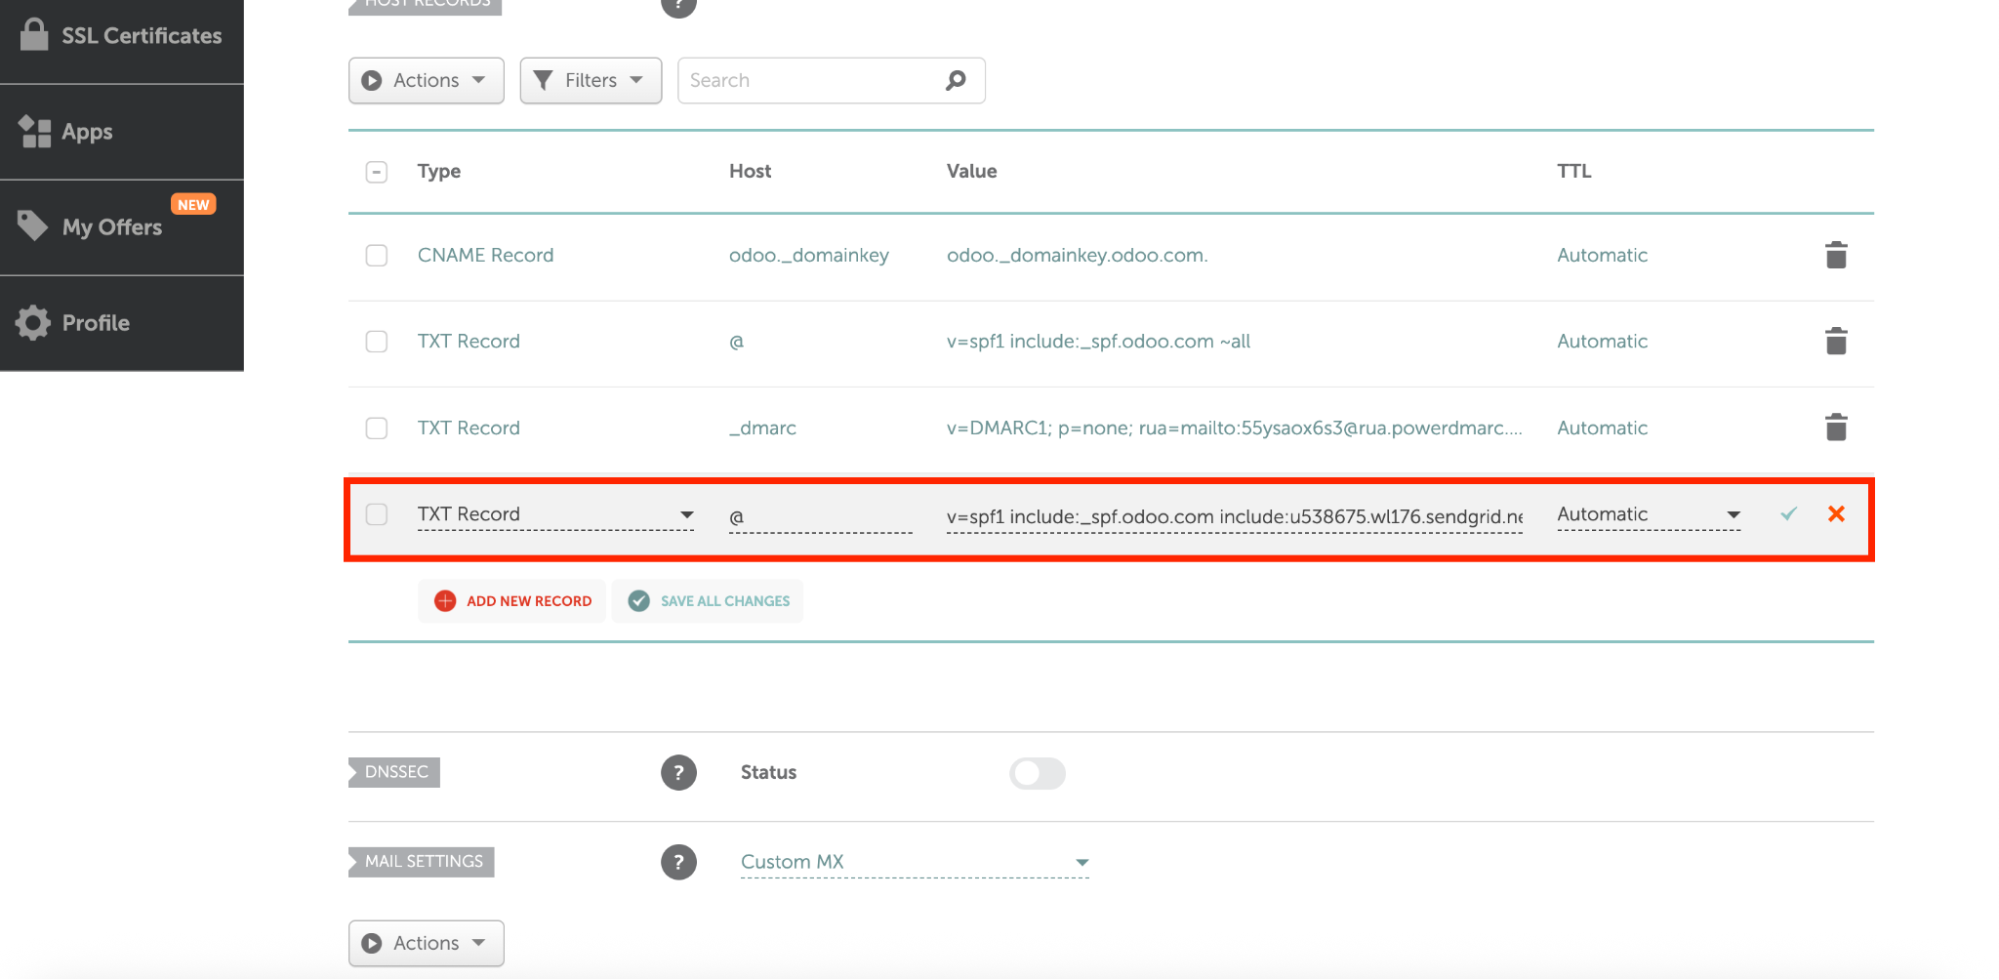Click Save All Changes
1999x980 pixels.
tap(707, 600)
